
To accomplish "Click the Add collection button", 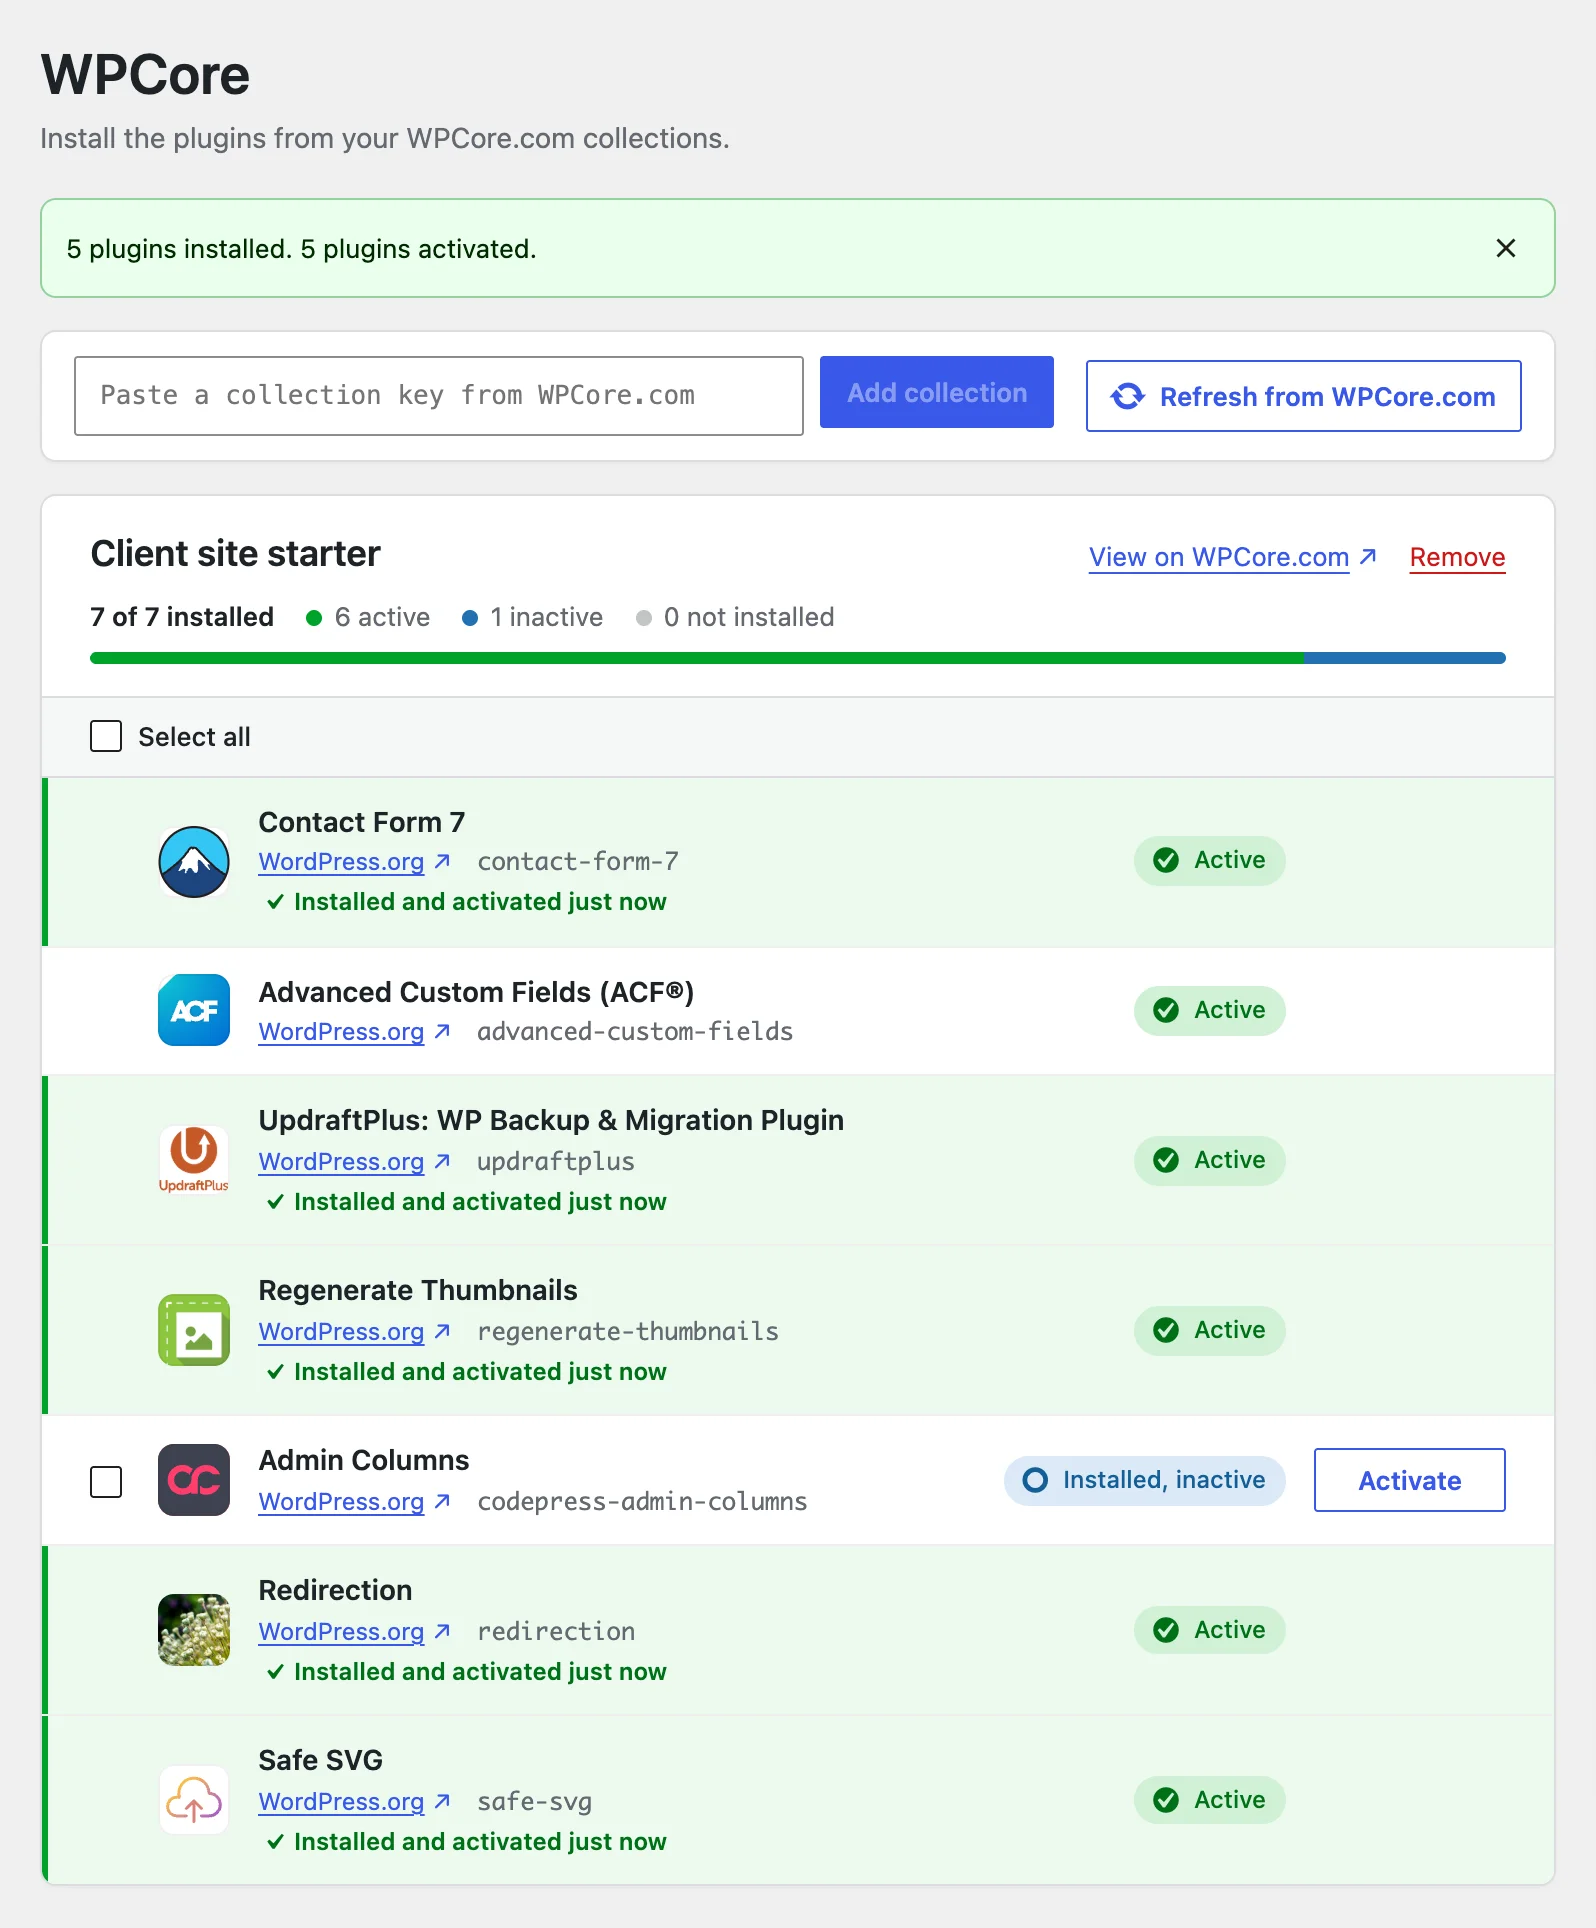I will pyautogui.click(x=937, y=392).
